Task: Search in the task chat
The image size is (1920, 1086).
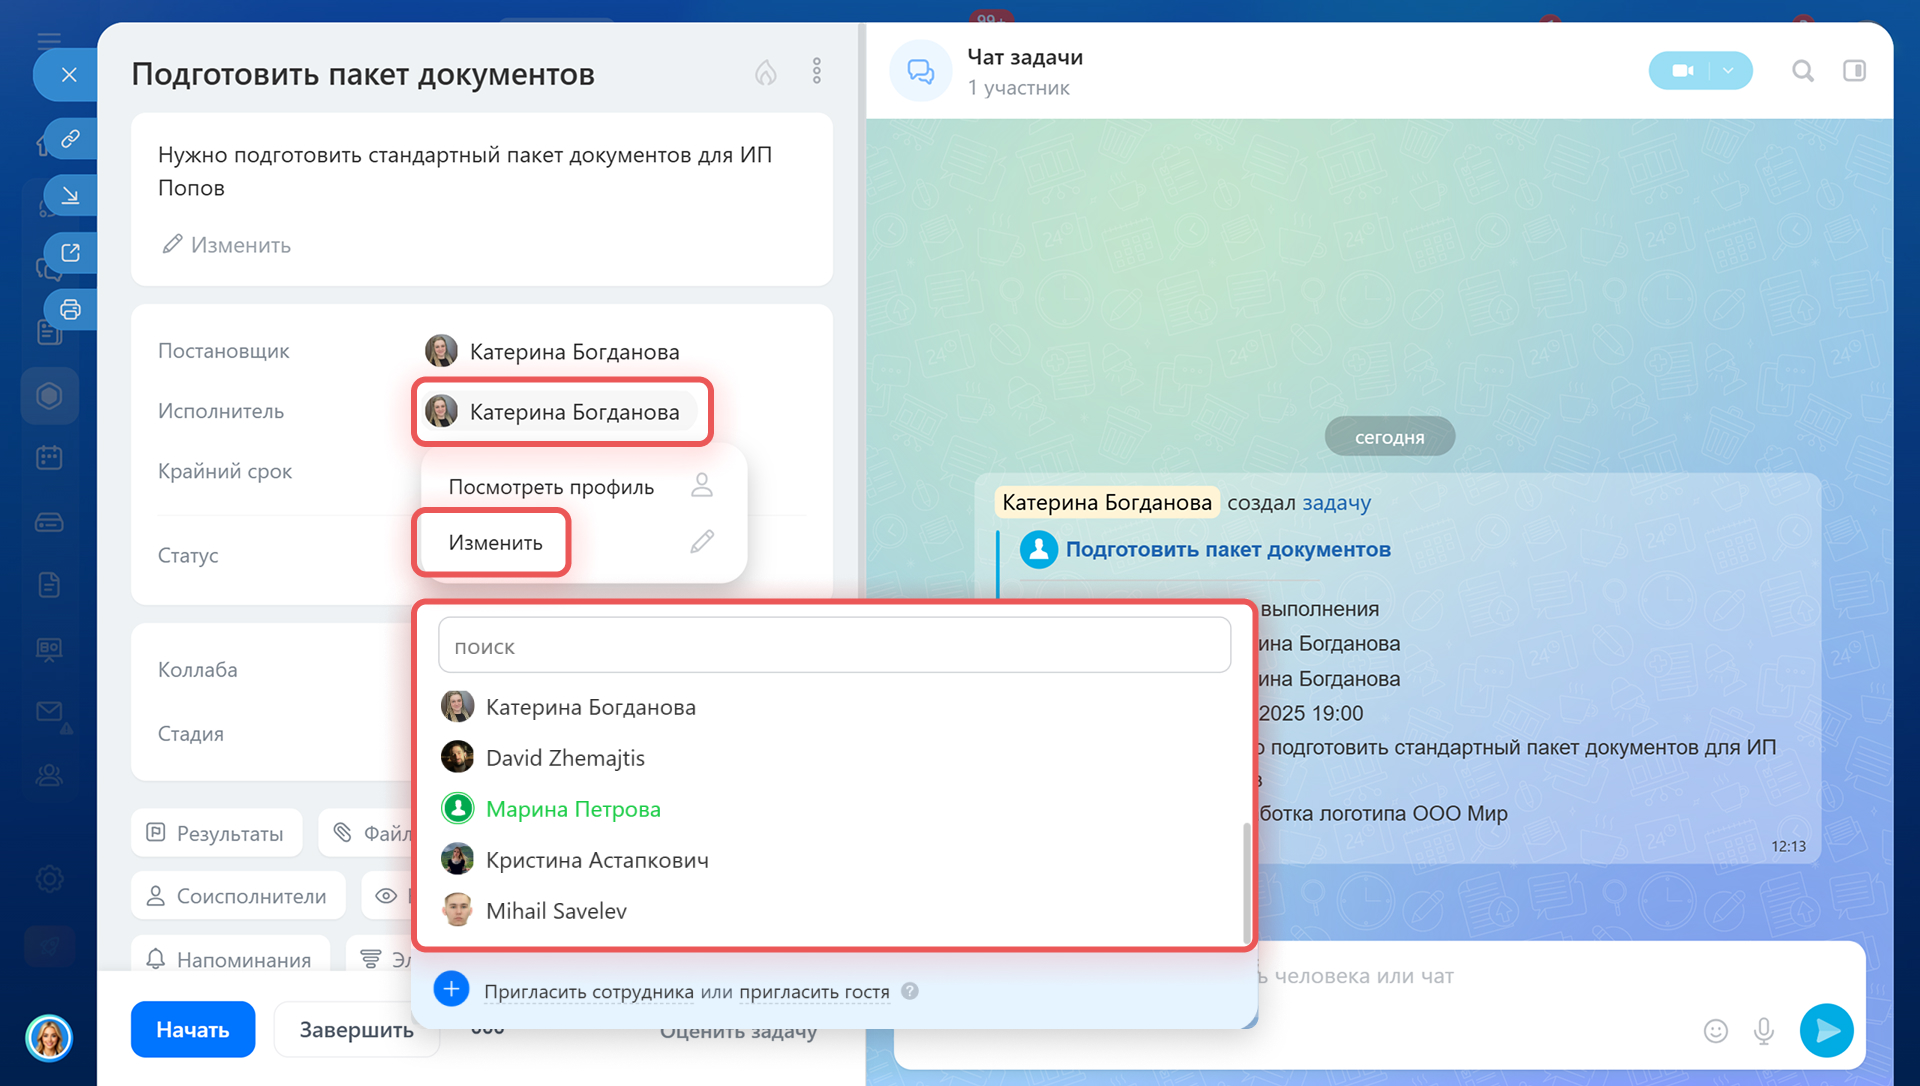Action: (x=1802, y=71)
